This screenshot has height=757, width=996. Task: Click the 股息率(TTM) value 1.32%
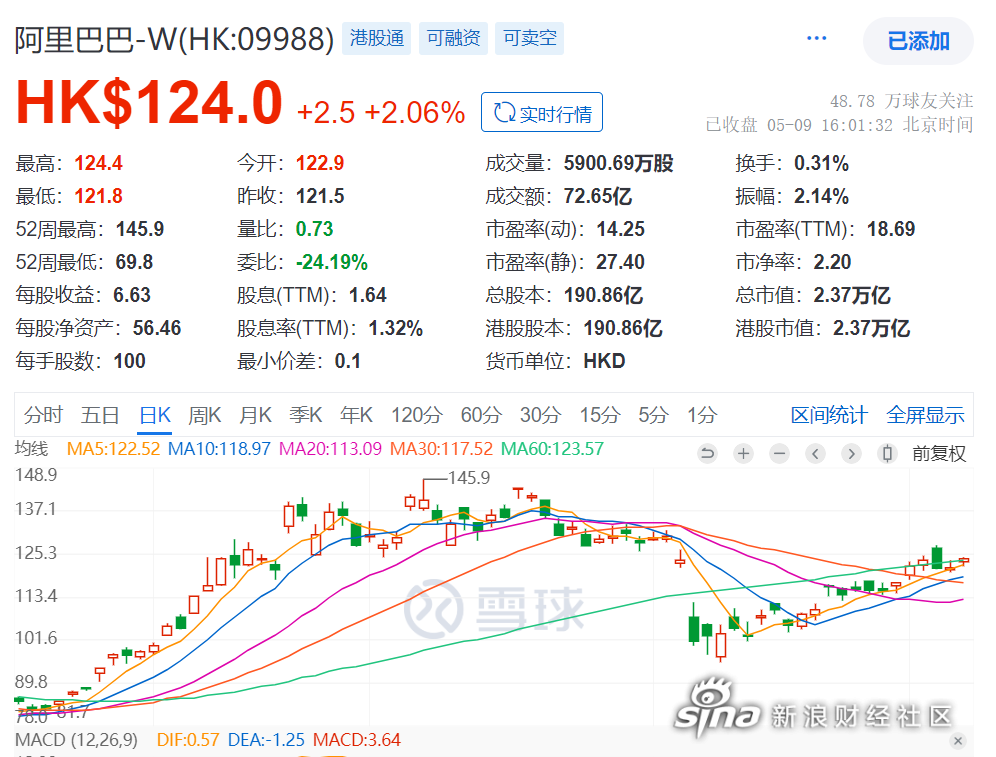click(396, 328)
